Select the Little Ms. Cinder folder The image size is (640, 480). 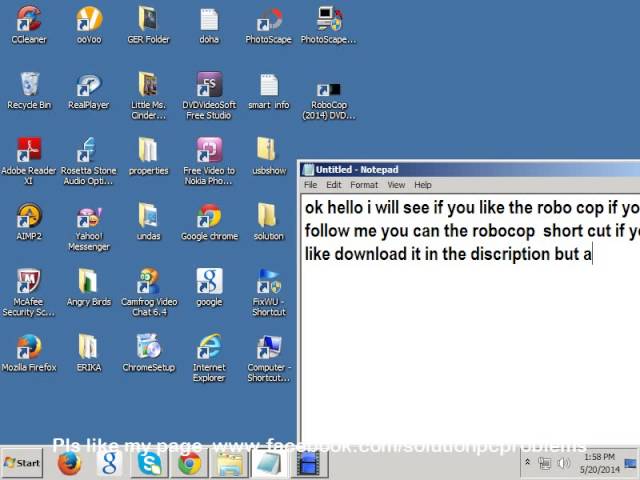tap(148, 96)
